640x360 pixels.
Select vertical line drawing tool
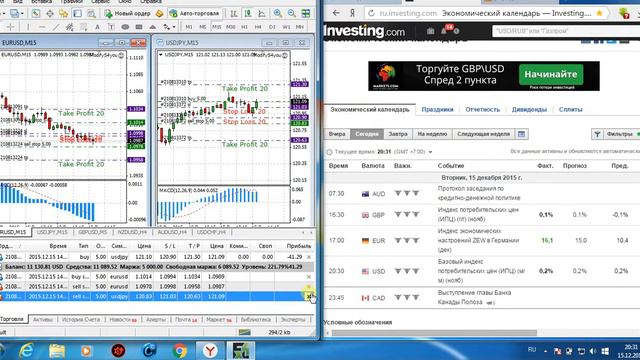pyautogui.click(x=28, y=27)
